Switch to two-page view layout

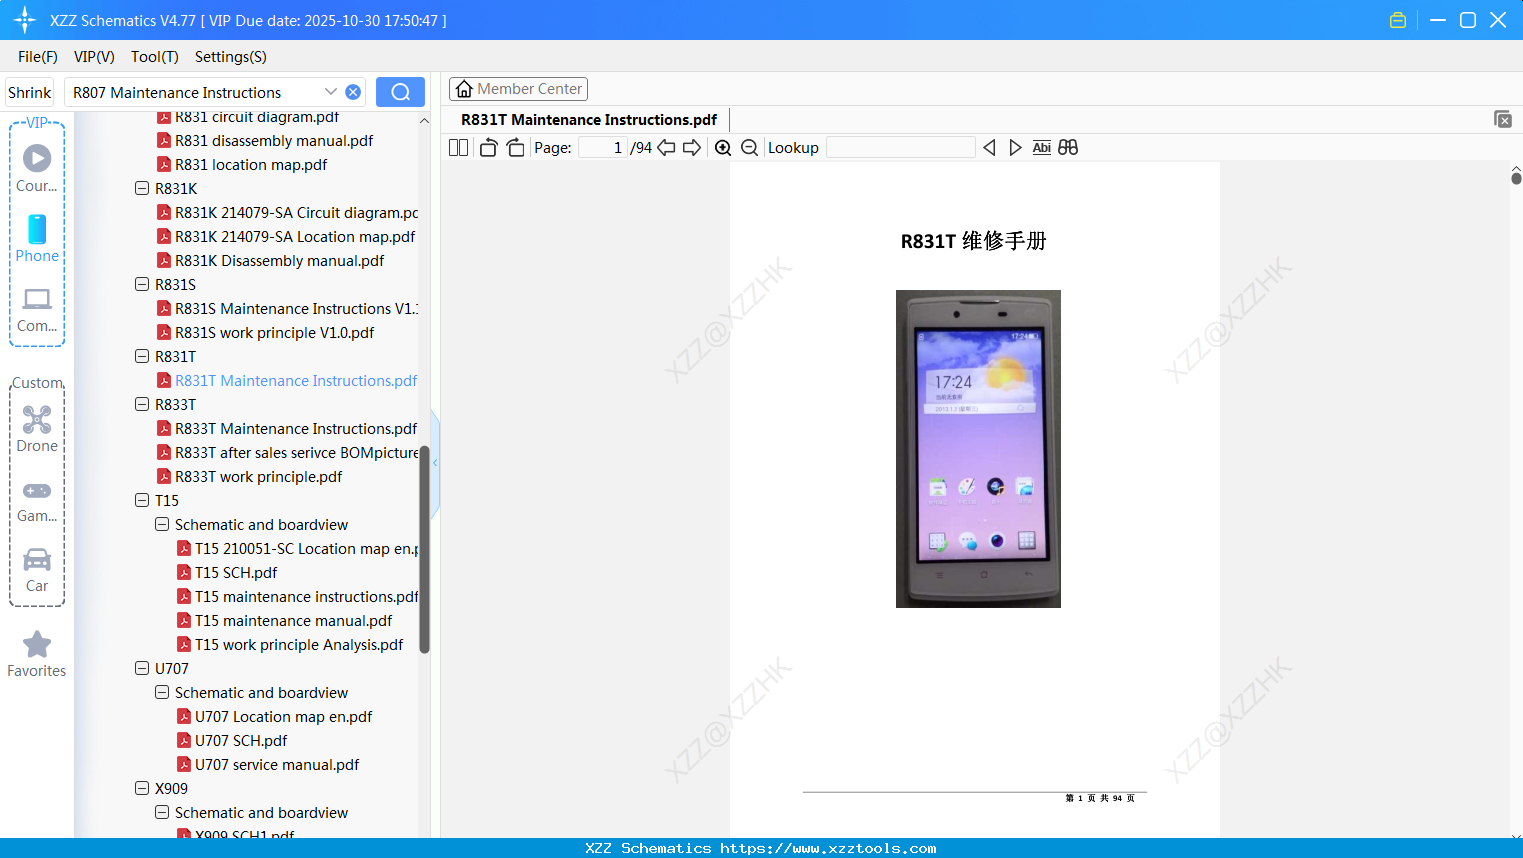click(x=457, y=146)
